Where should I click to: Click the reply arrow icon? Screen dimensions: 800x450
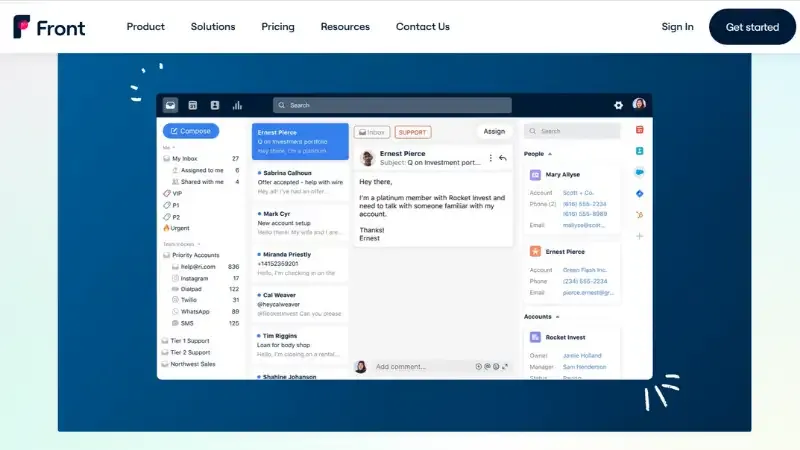click(503, 158)
